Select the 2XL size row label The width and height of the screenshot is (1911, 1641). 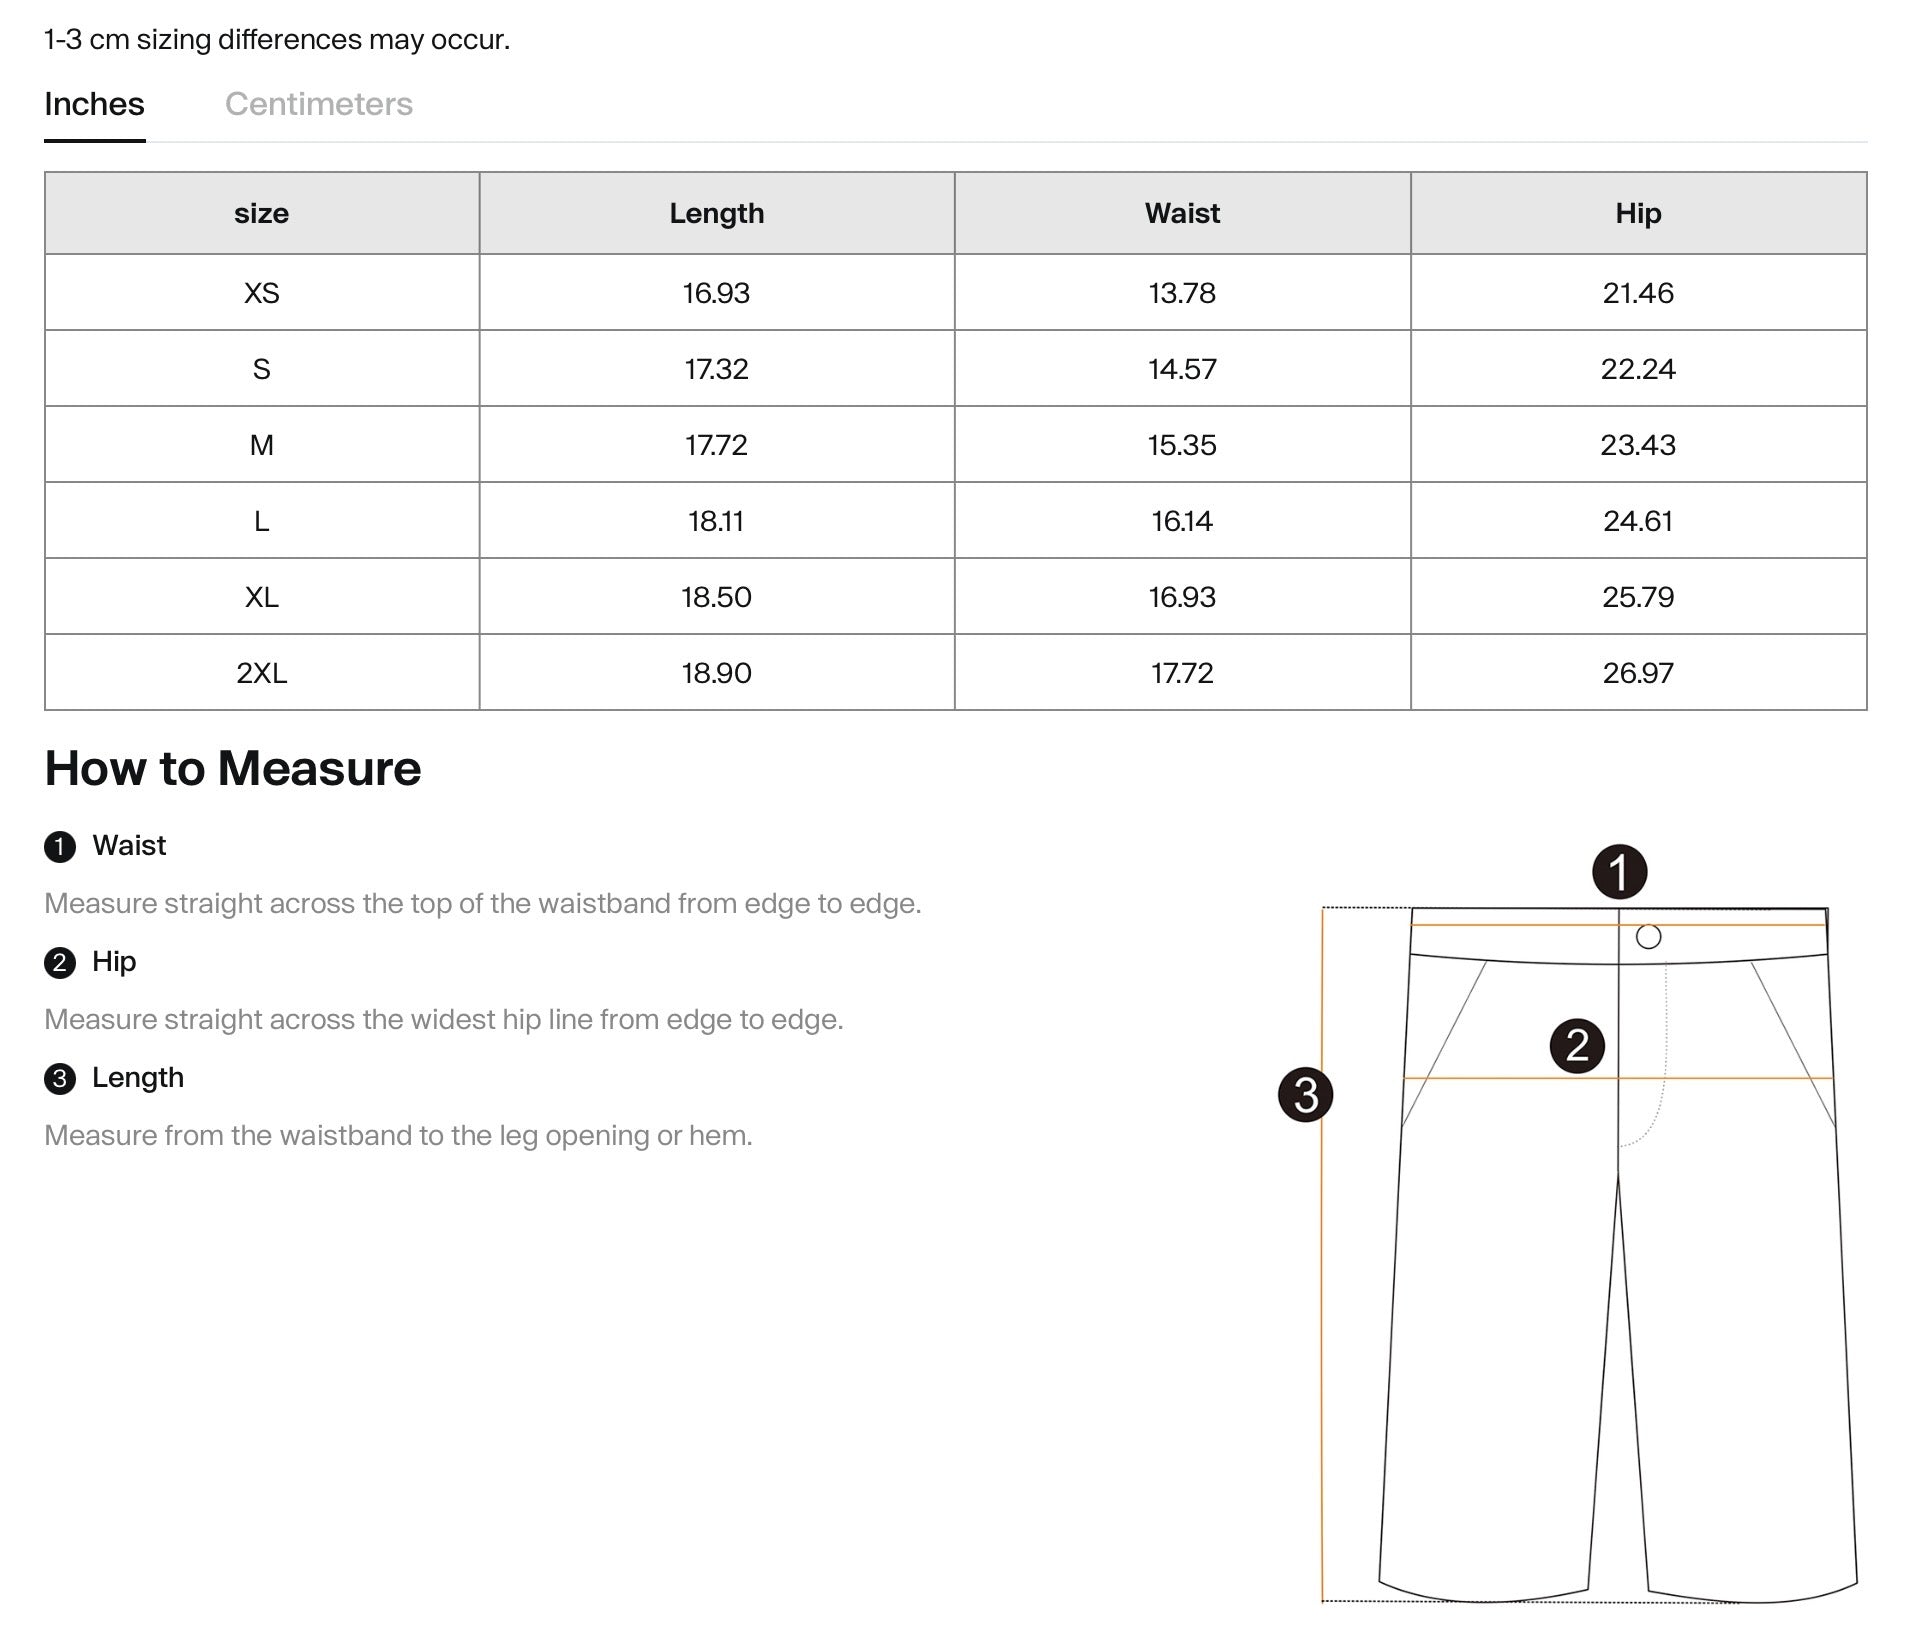tap(261, 673)
